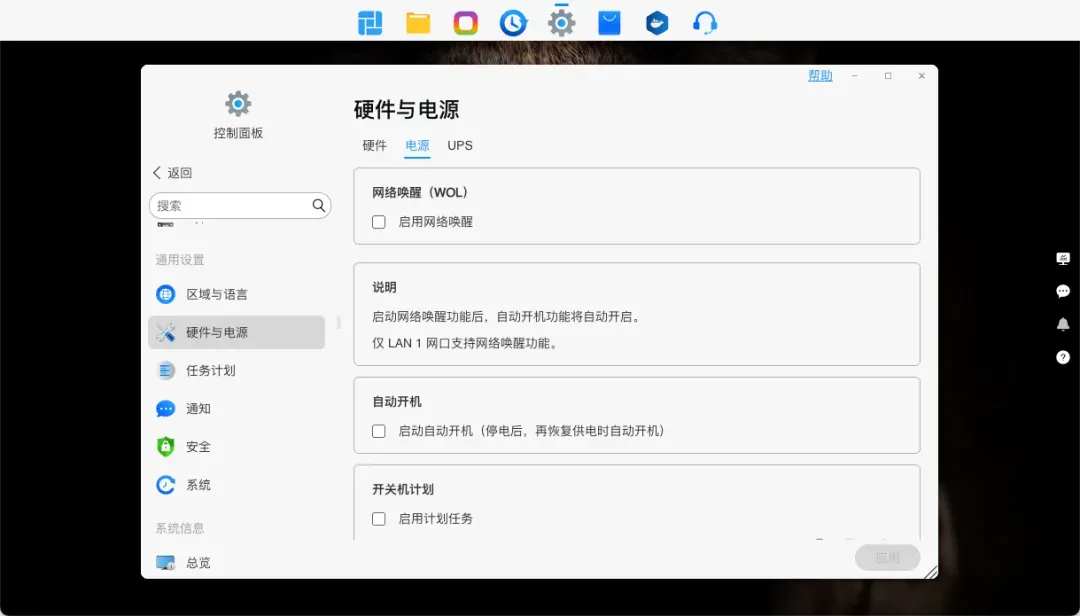Screen dimensions: 1080x616
Task: Open the 帮助 help link
Action: pyautogui.click(x=820, y=76)
